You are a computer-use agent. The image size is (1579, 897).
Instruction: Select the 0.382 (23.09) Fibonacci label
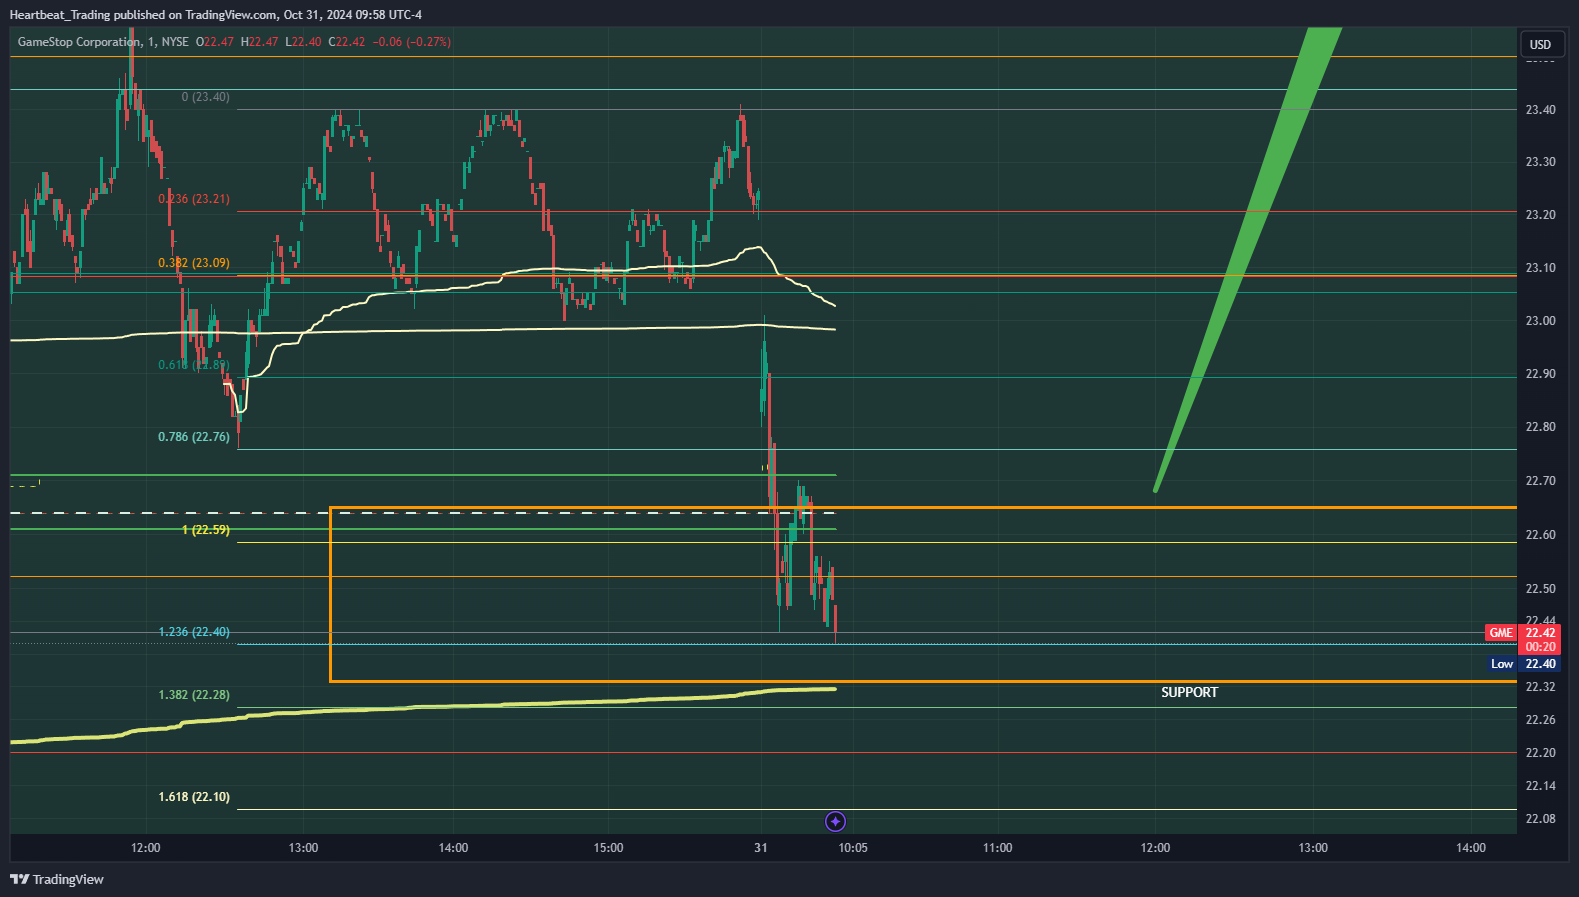click(194, 263)
